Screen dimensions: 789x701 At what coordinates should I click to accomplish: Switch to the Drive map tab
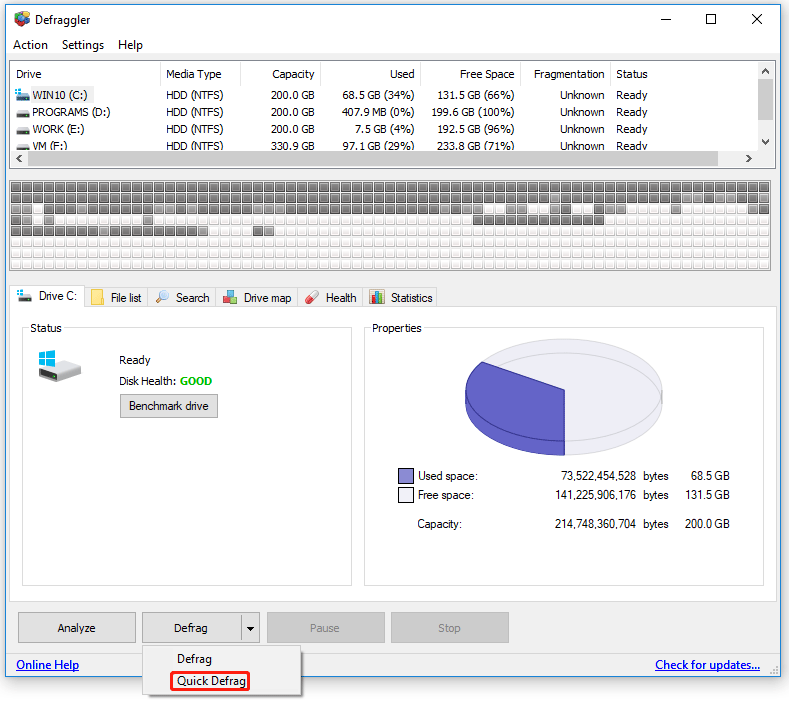pos(257,297)
